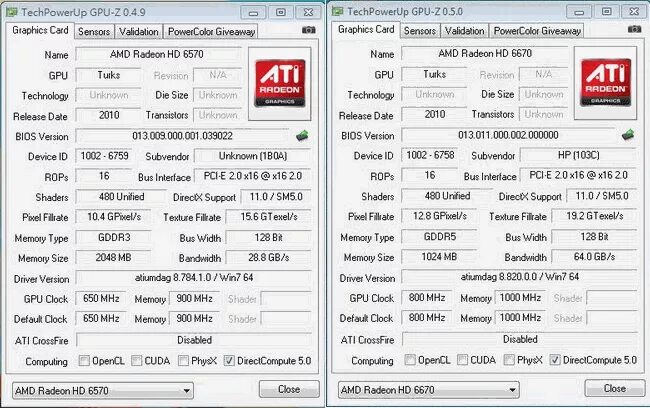Open PowerColor Giveaway tab in GPU-Z 0.5.0
This screenshot has width=650, height=408.
pos(537,31)
